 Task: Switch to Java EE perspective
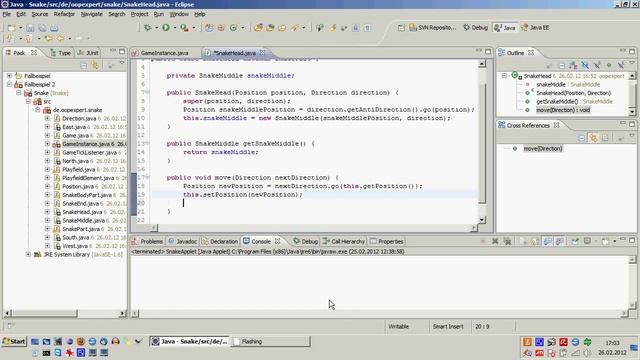click(535, 28)
